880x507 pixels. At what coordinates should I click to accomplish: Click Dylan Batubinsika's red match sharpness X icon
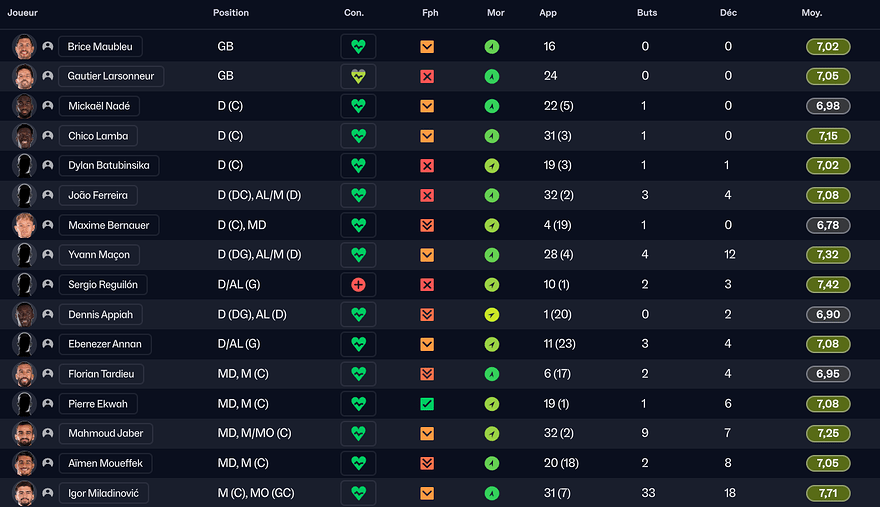[427, 166]
